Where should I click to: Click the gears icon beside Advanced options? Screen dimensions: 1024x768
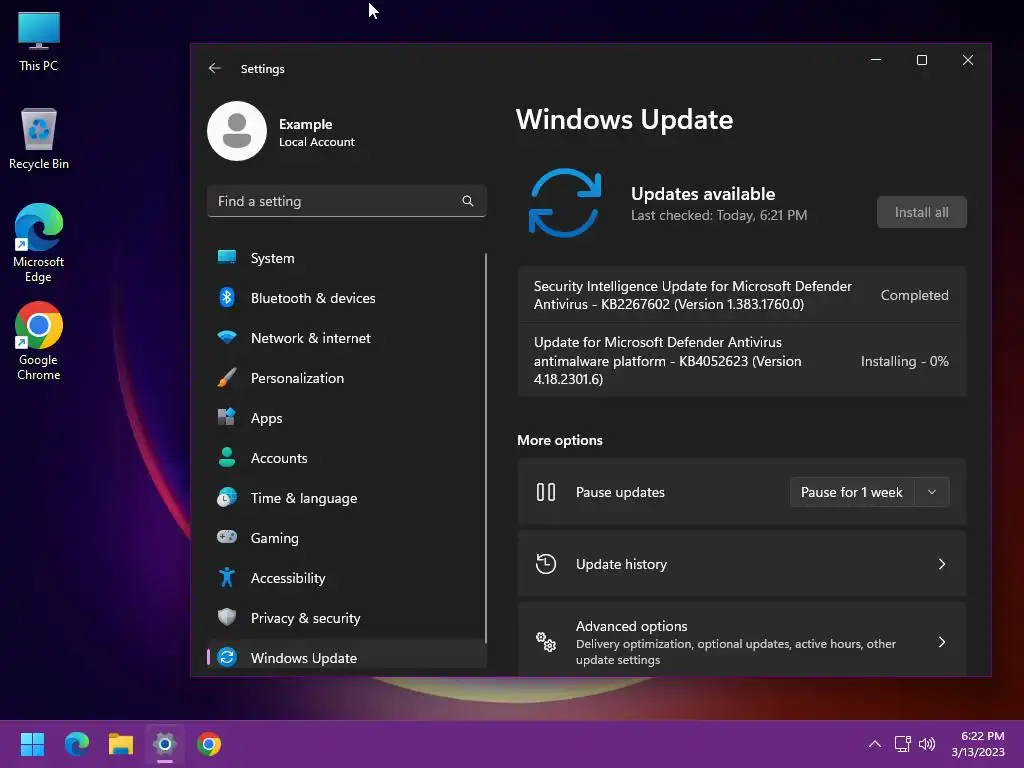(546, 642)
